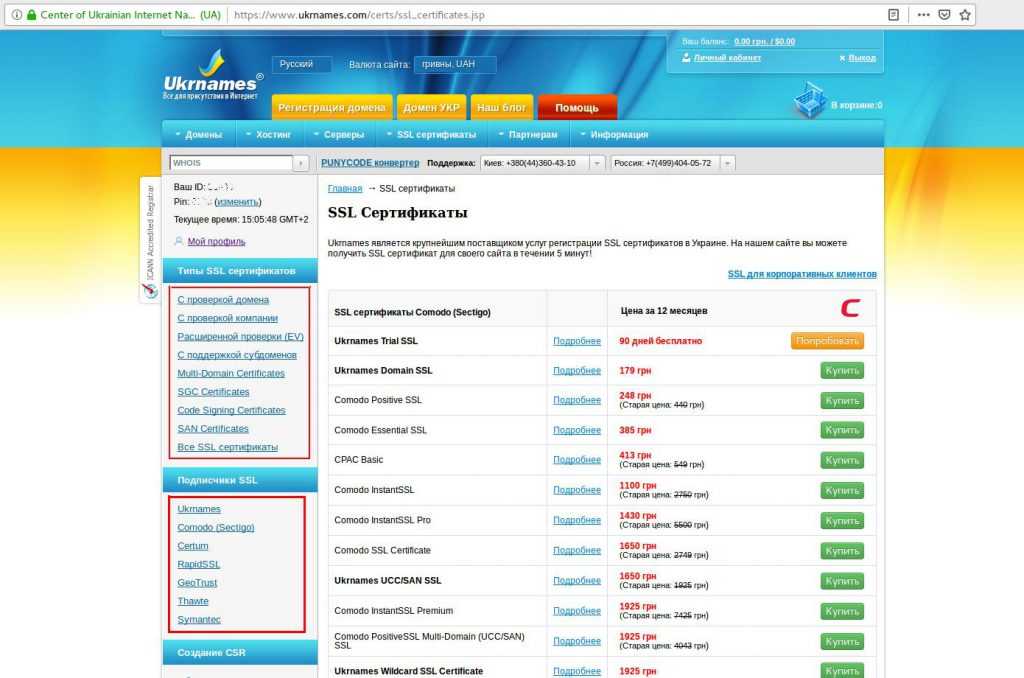Expand the Kiev support phone dropdown
The width and height of the screenshot is (1024, 678).
[x=596, y=163]
